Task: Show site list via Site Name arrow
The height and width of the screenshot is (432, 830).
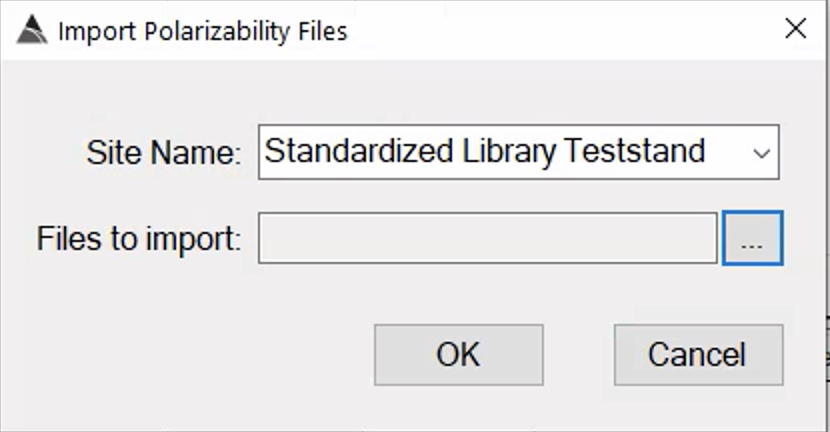Action: [x=761, y=154]
